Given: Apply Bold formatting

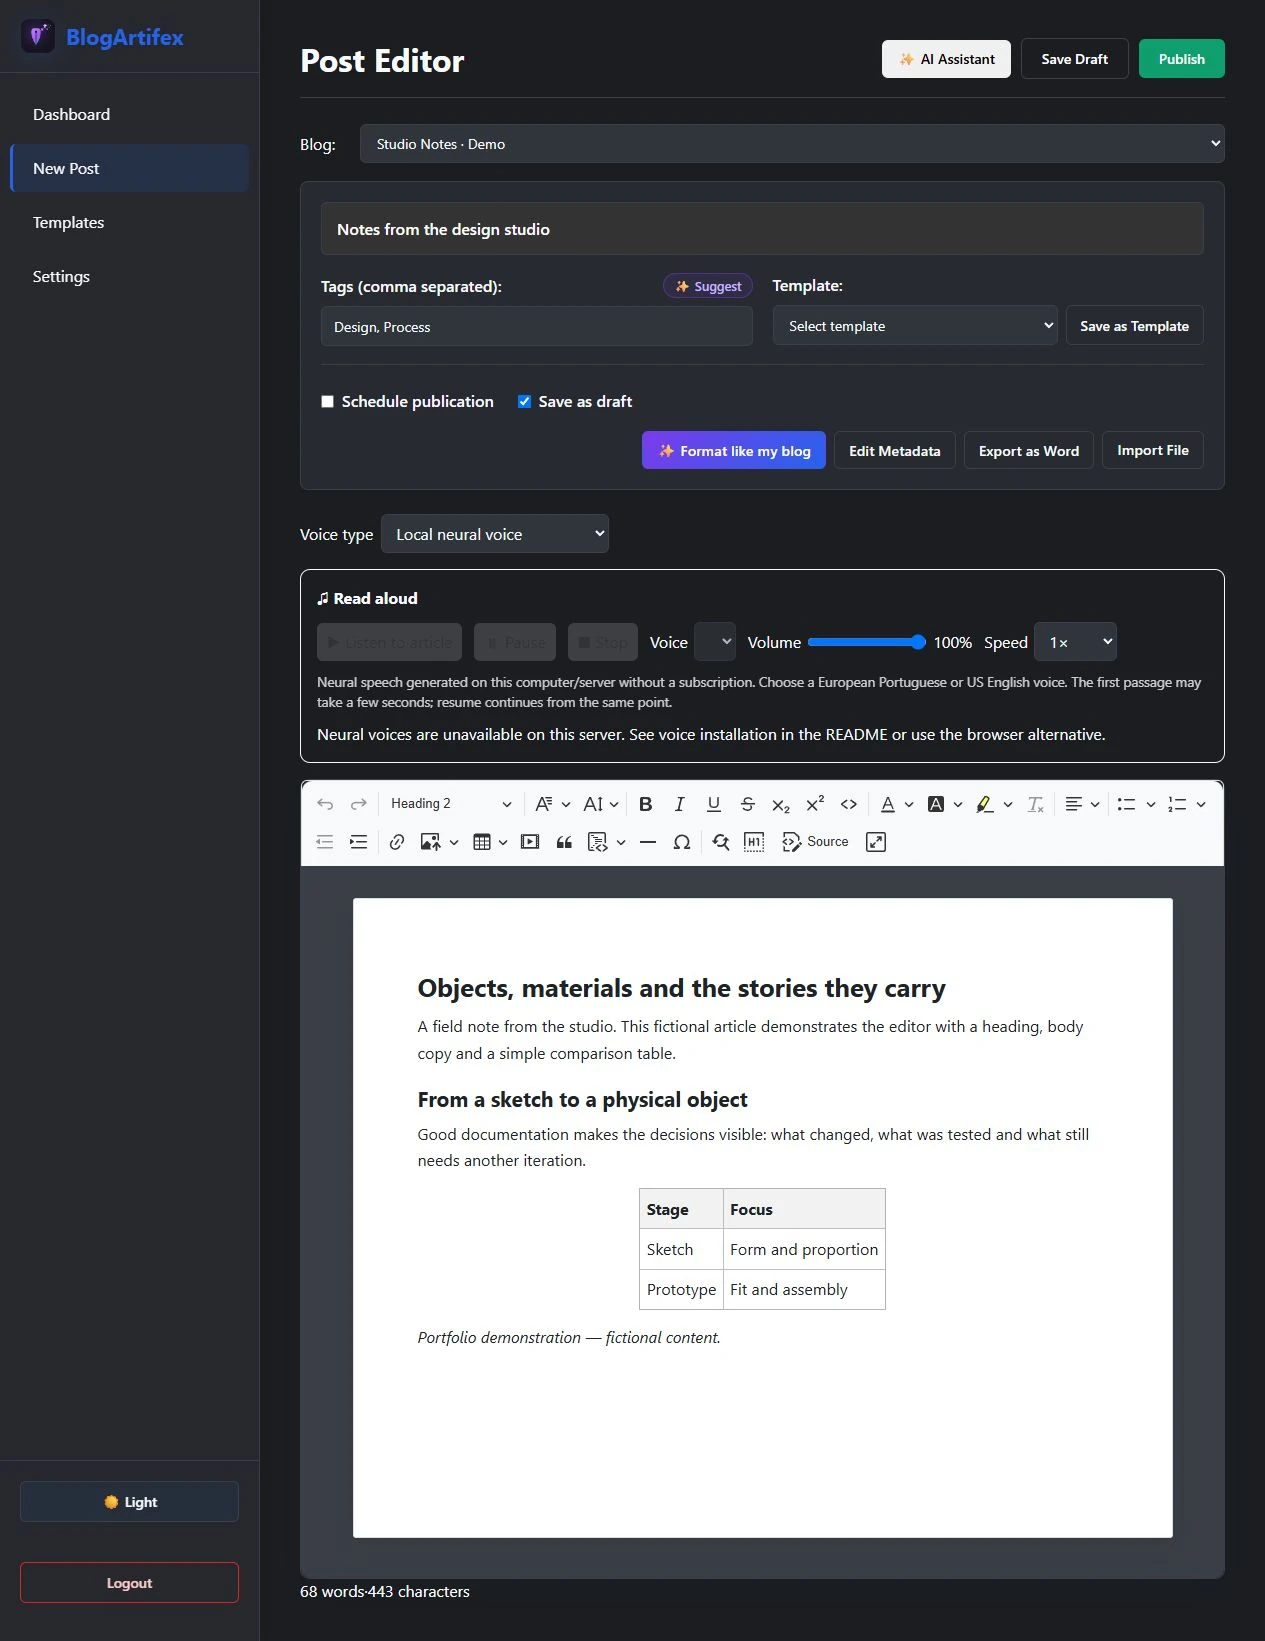Looking at the screenshot, I should tap(646, 804).
